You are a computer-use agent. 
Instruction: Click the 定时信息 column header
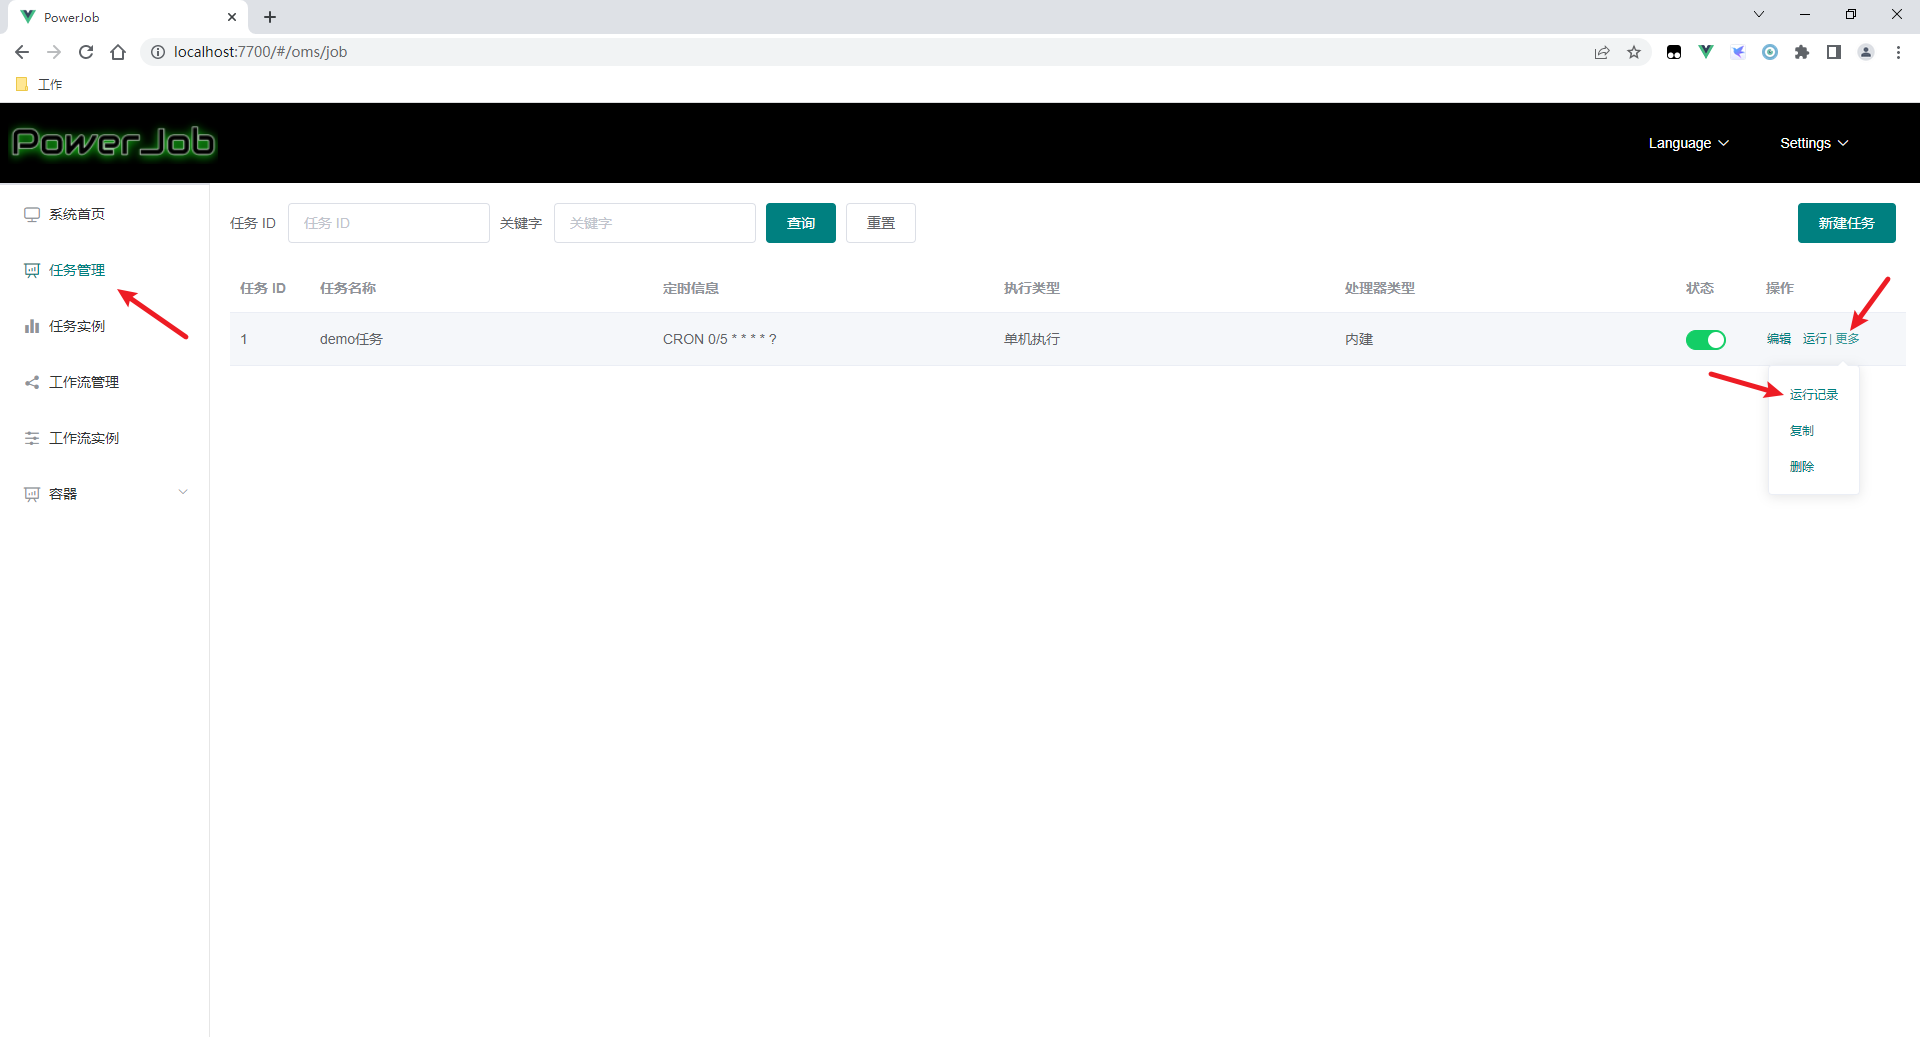(x=691, y=288)
